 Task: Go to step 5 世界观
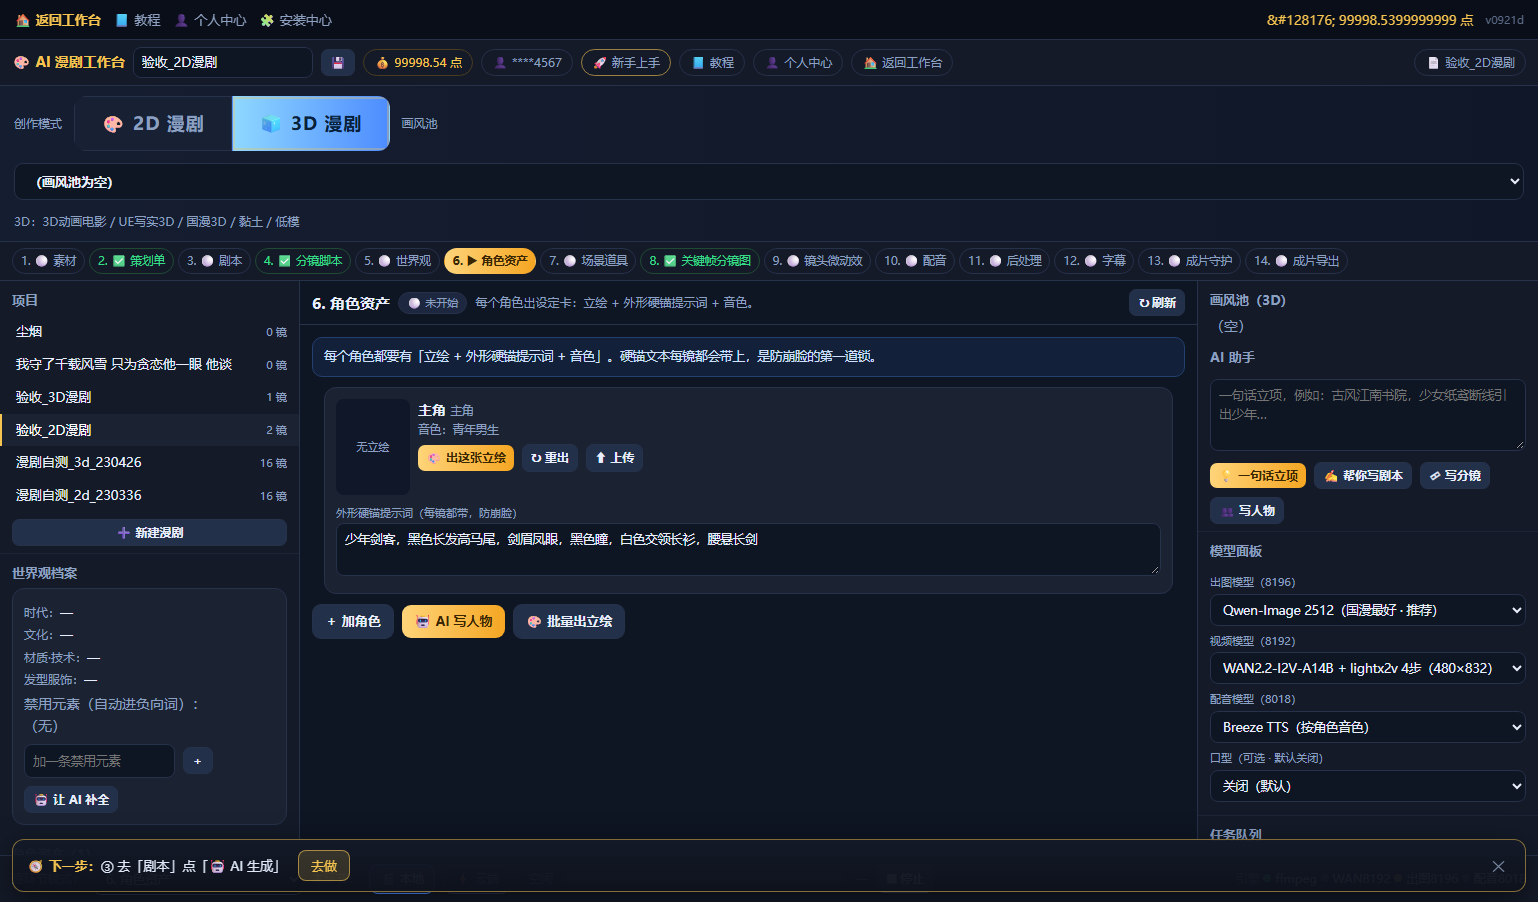[x=398, y=261]
